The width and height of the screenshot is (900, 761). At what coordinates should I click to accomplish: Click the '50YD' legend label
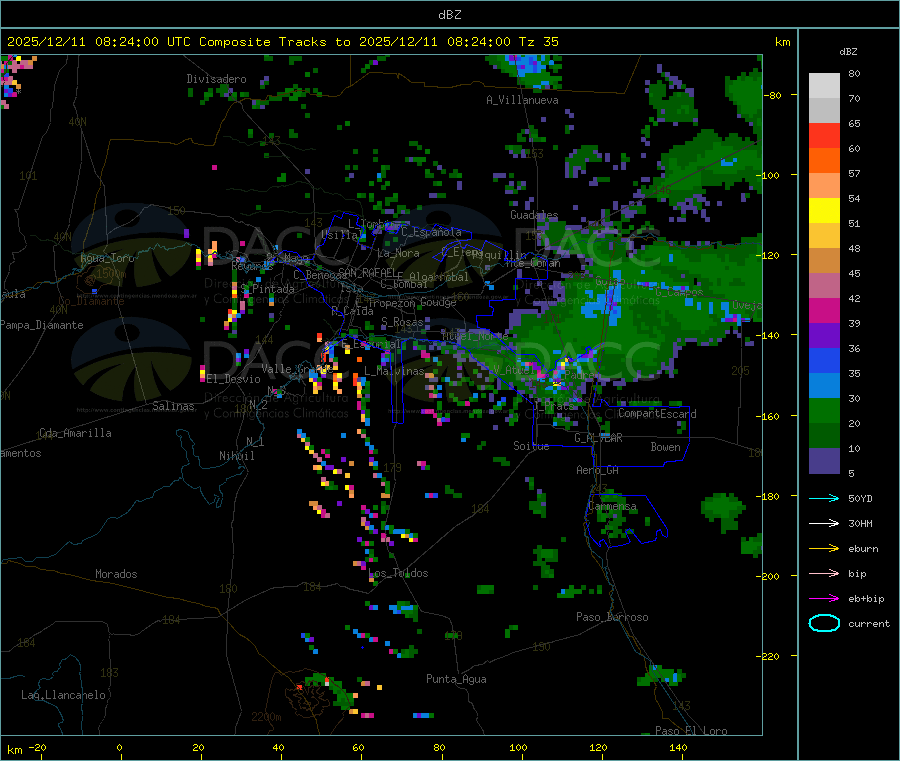860,498
